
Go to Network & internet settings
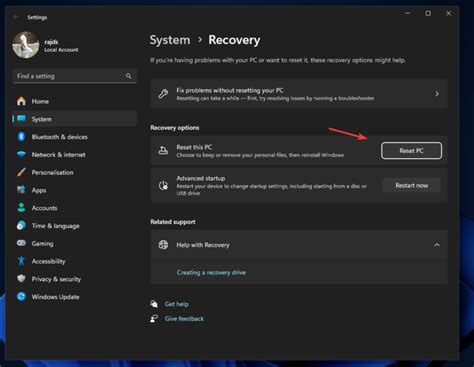[x=74, y=154]
